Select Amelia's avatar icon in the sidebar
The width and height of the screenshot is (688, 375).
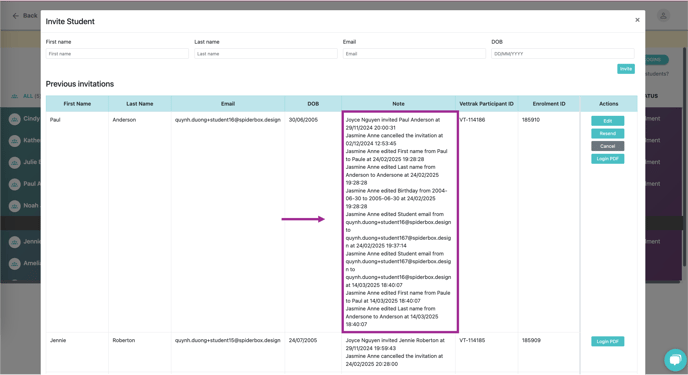click(x=14, y=264)
